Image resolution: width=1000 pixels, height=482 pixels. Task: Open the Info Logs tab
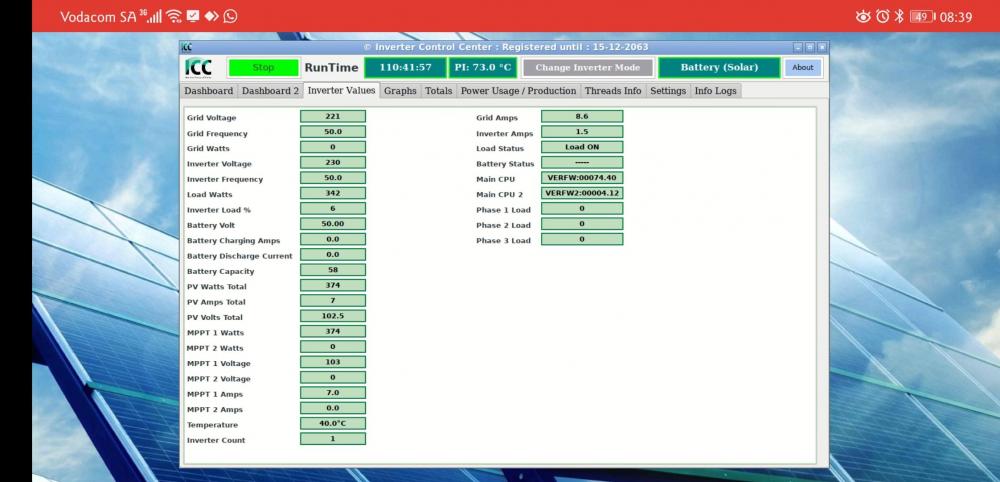point(716,91)
